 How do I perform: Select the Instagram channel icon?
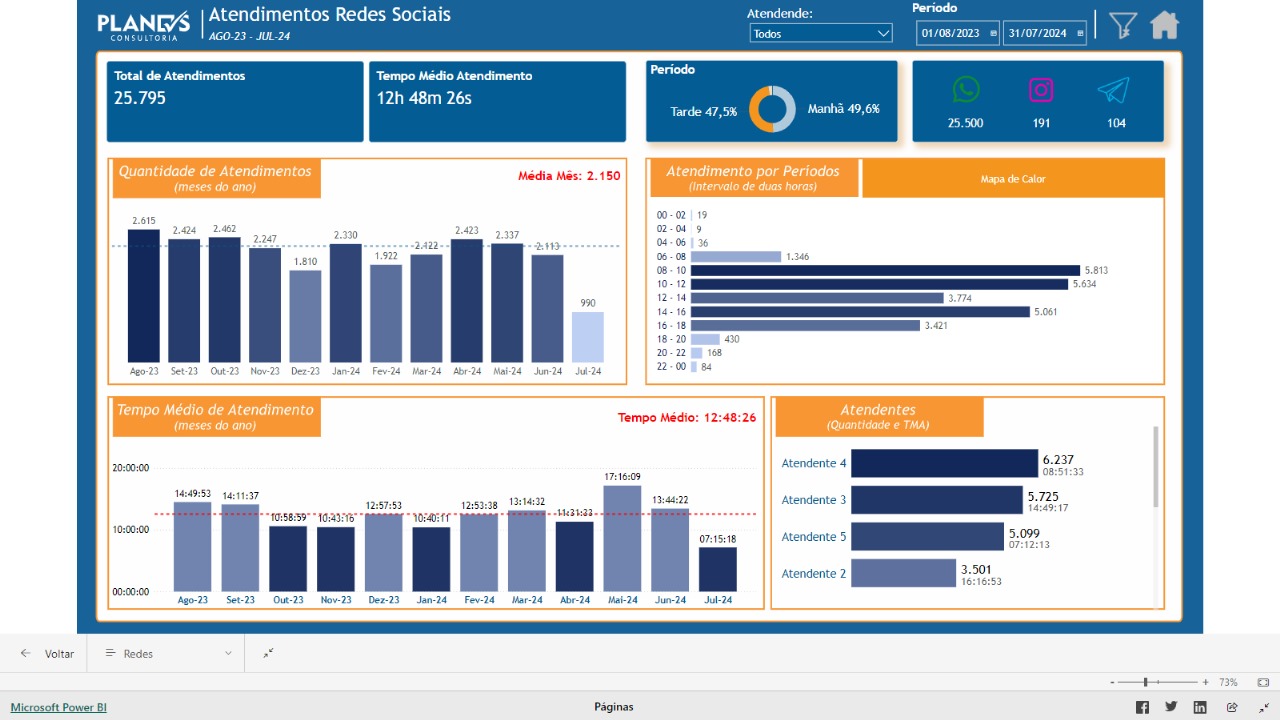1041,90
